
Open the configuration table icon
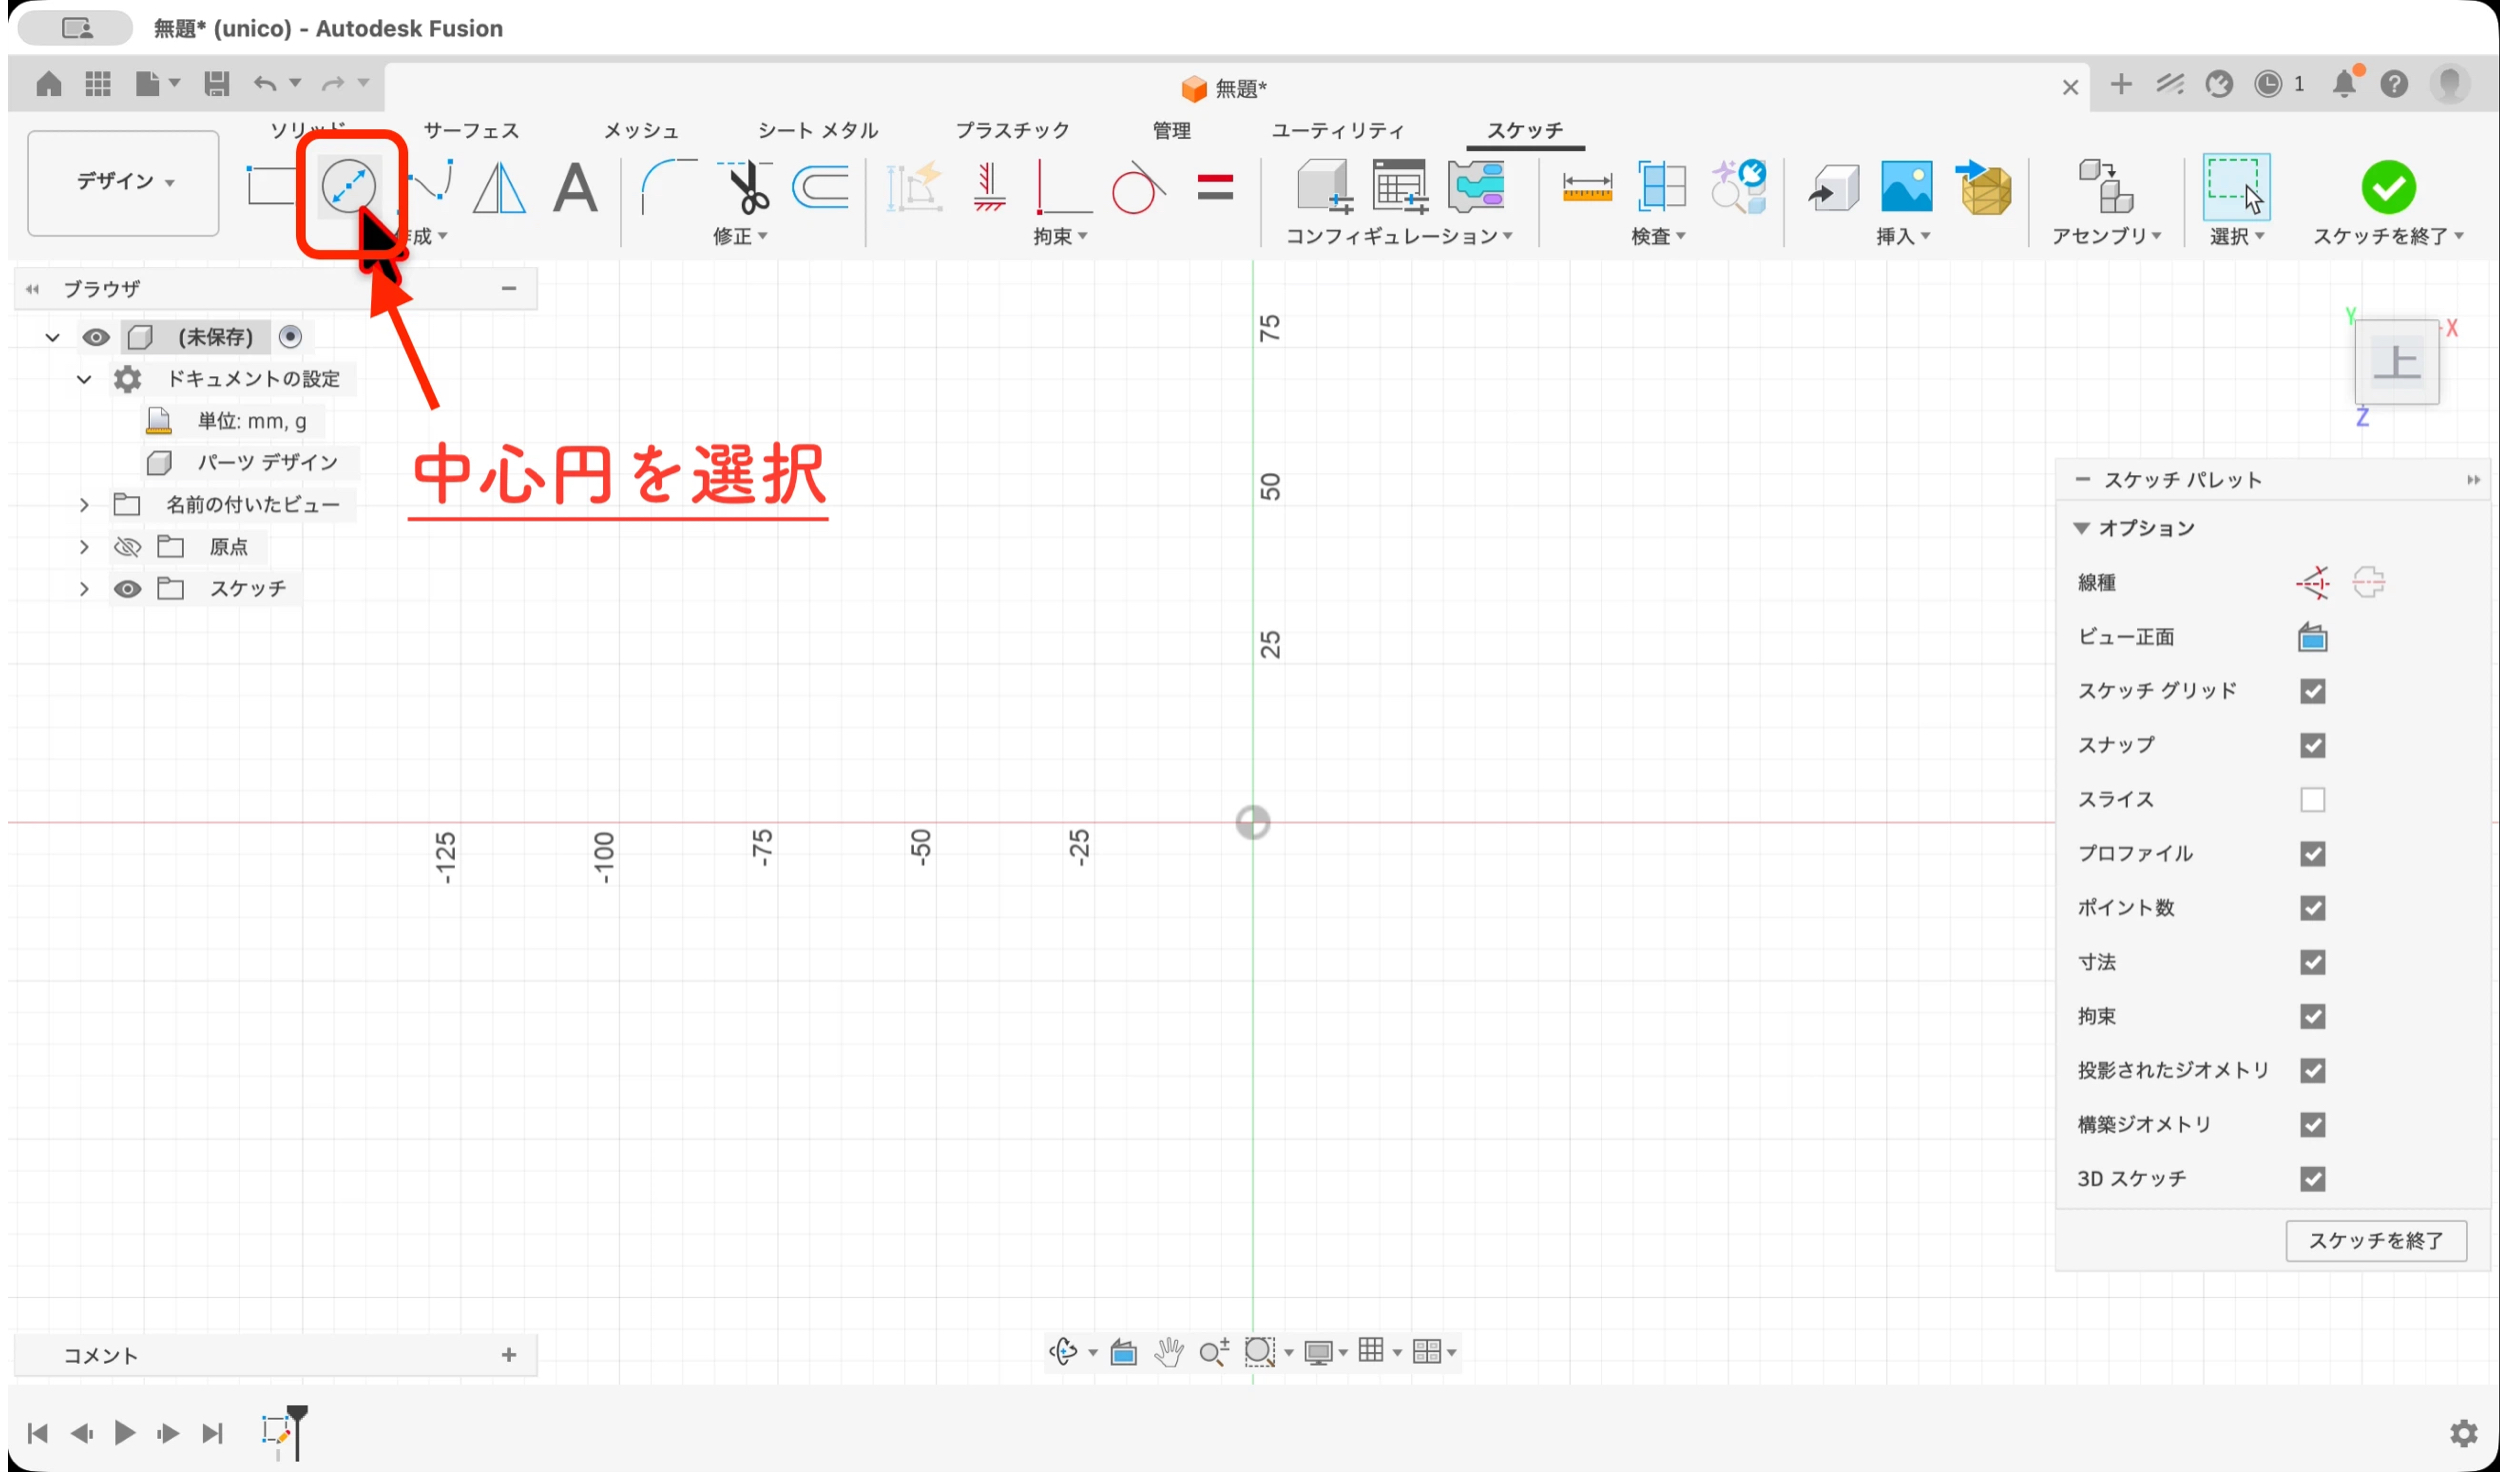point(1399,187)
